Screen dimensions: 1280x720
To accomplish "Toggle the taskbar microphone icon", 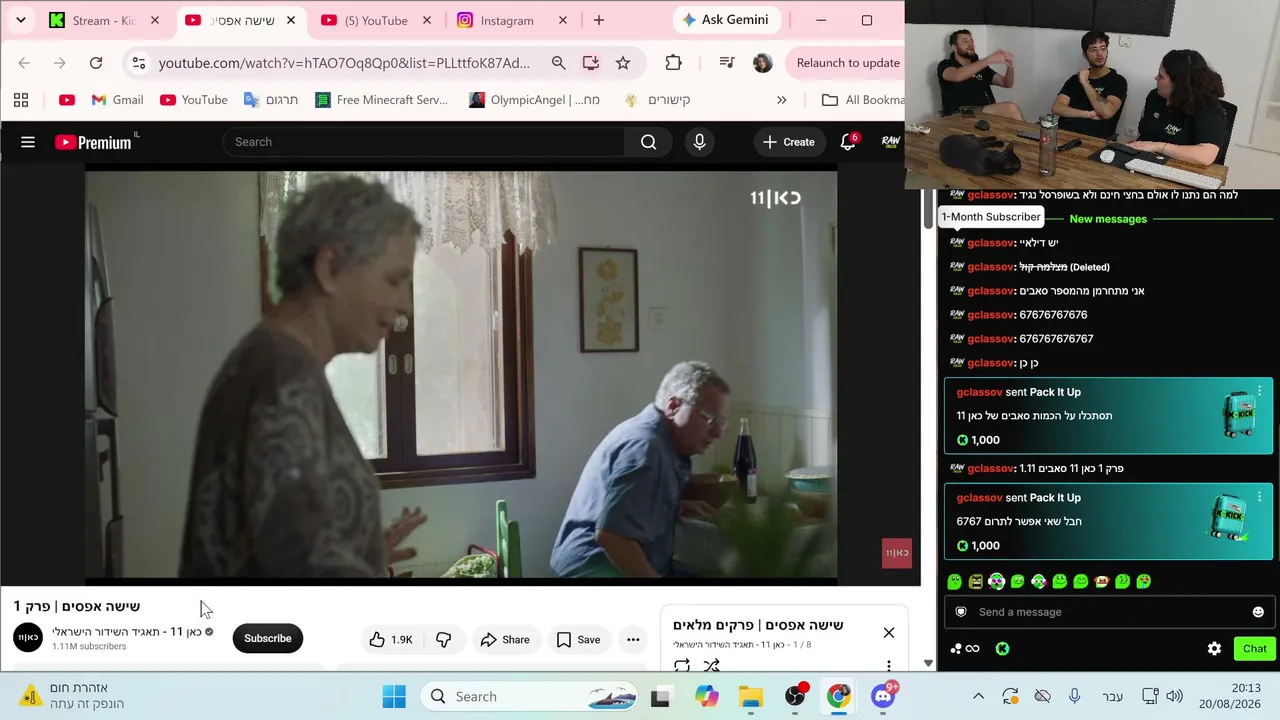I will coord(1074,696).
